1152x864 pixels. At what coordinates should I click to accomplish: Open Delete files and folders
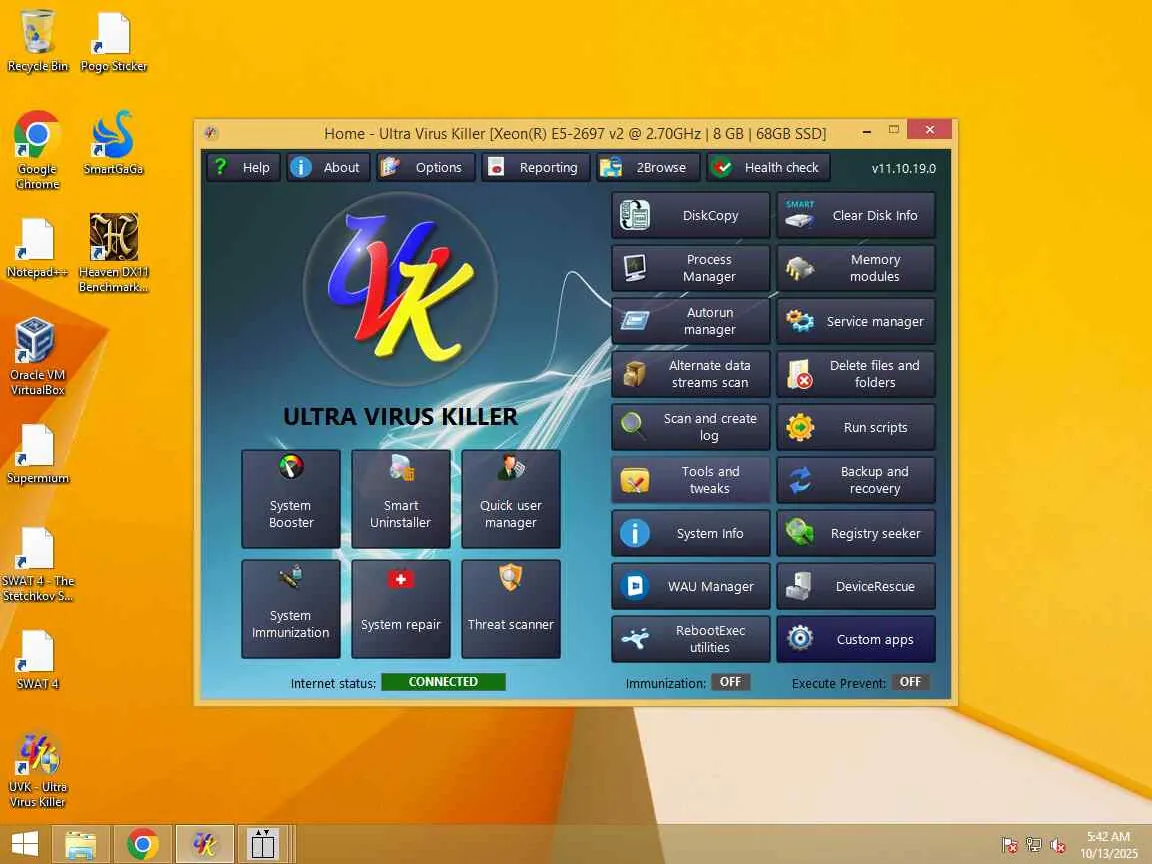[x=856, y=374]
